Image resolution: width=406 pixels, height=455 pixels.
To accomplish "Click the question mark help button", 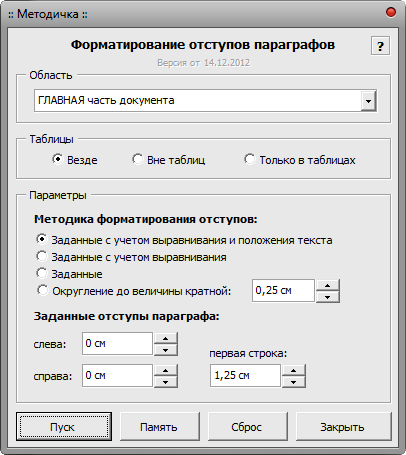I will click(x=380, y=46).
